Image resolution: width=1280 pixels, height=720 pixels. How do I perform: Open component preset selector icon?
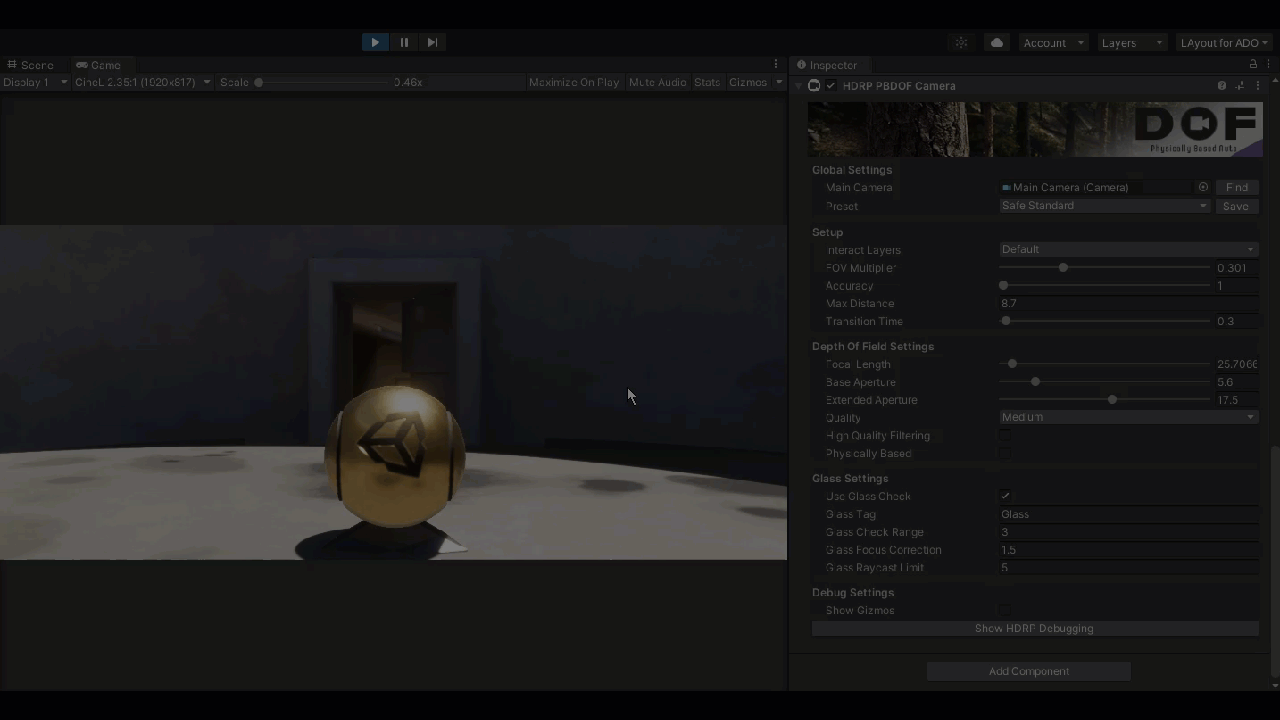click(1240, 86)
